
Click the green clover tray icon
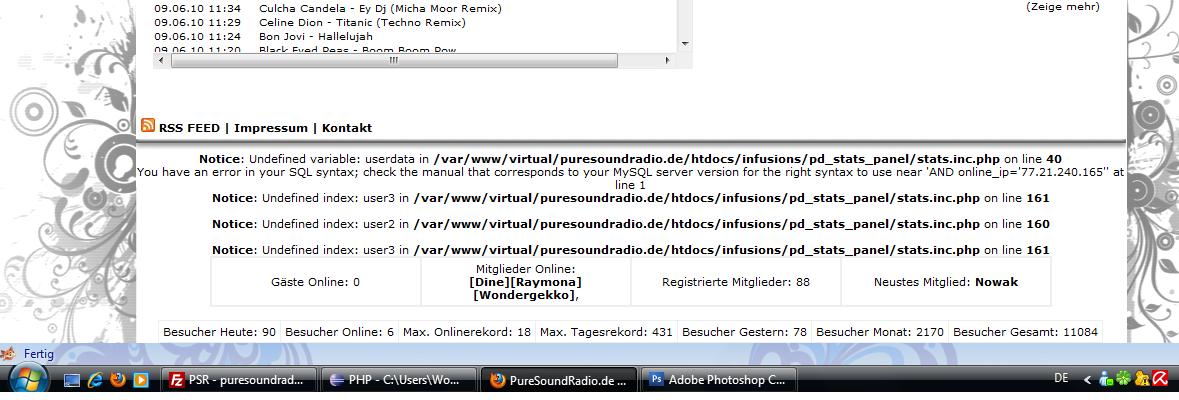pyautogui.click(x=1122, y=379)
